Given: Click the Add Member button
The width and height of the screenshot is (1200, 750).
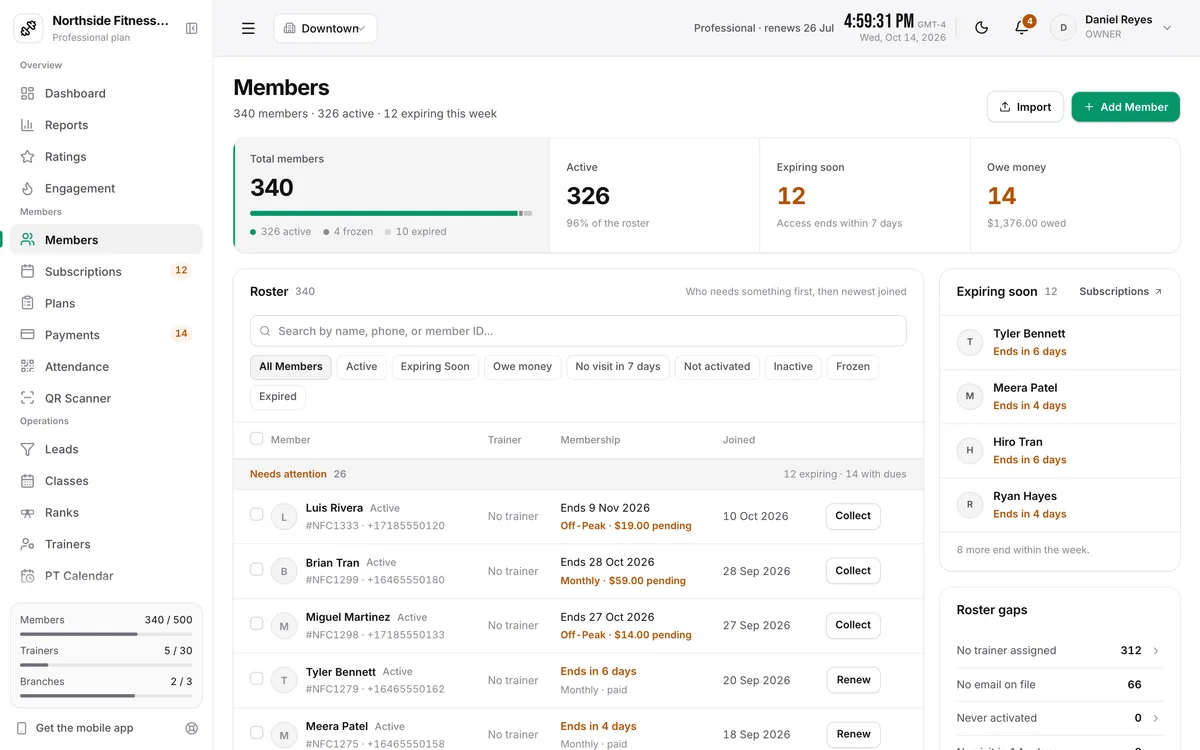Looking at the screenshot, I should point(1125,107).
